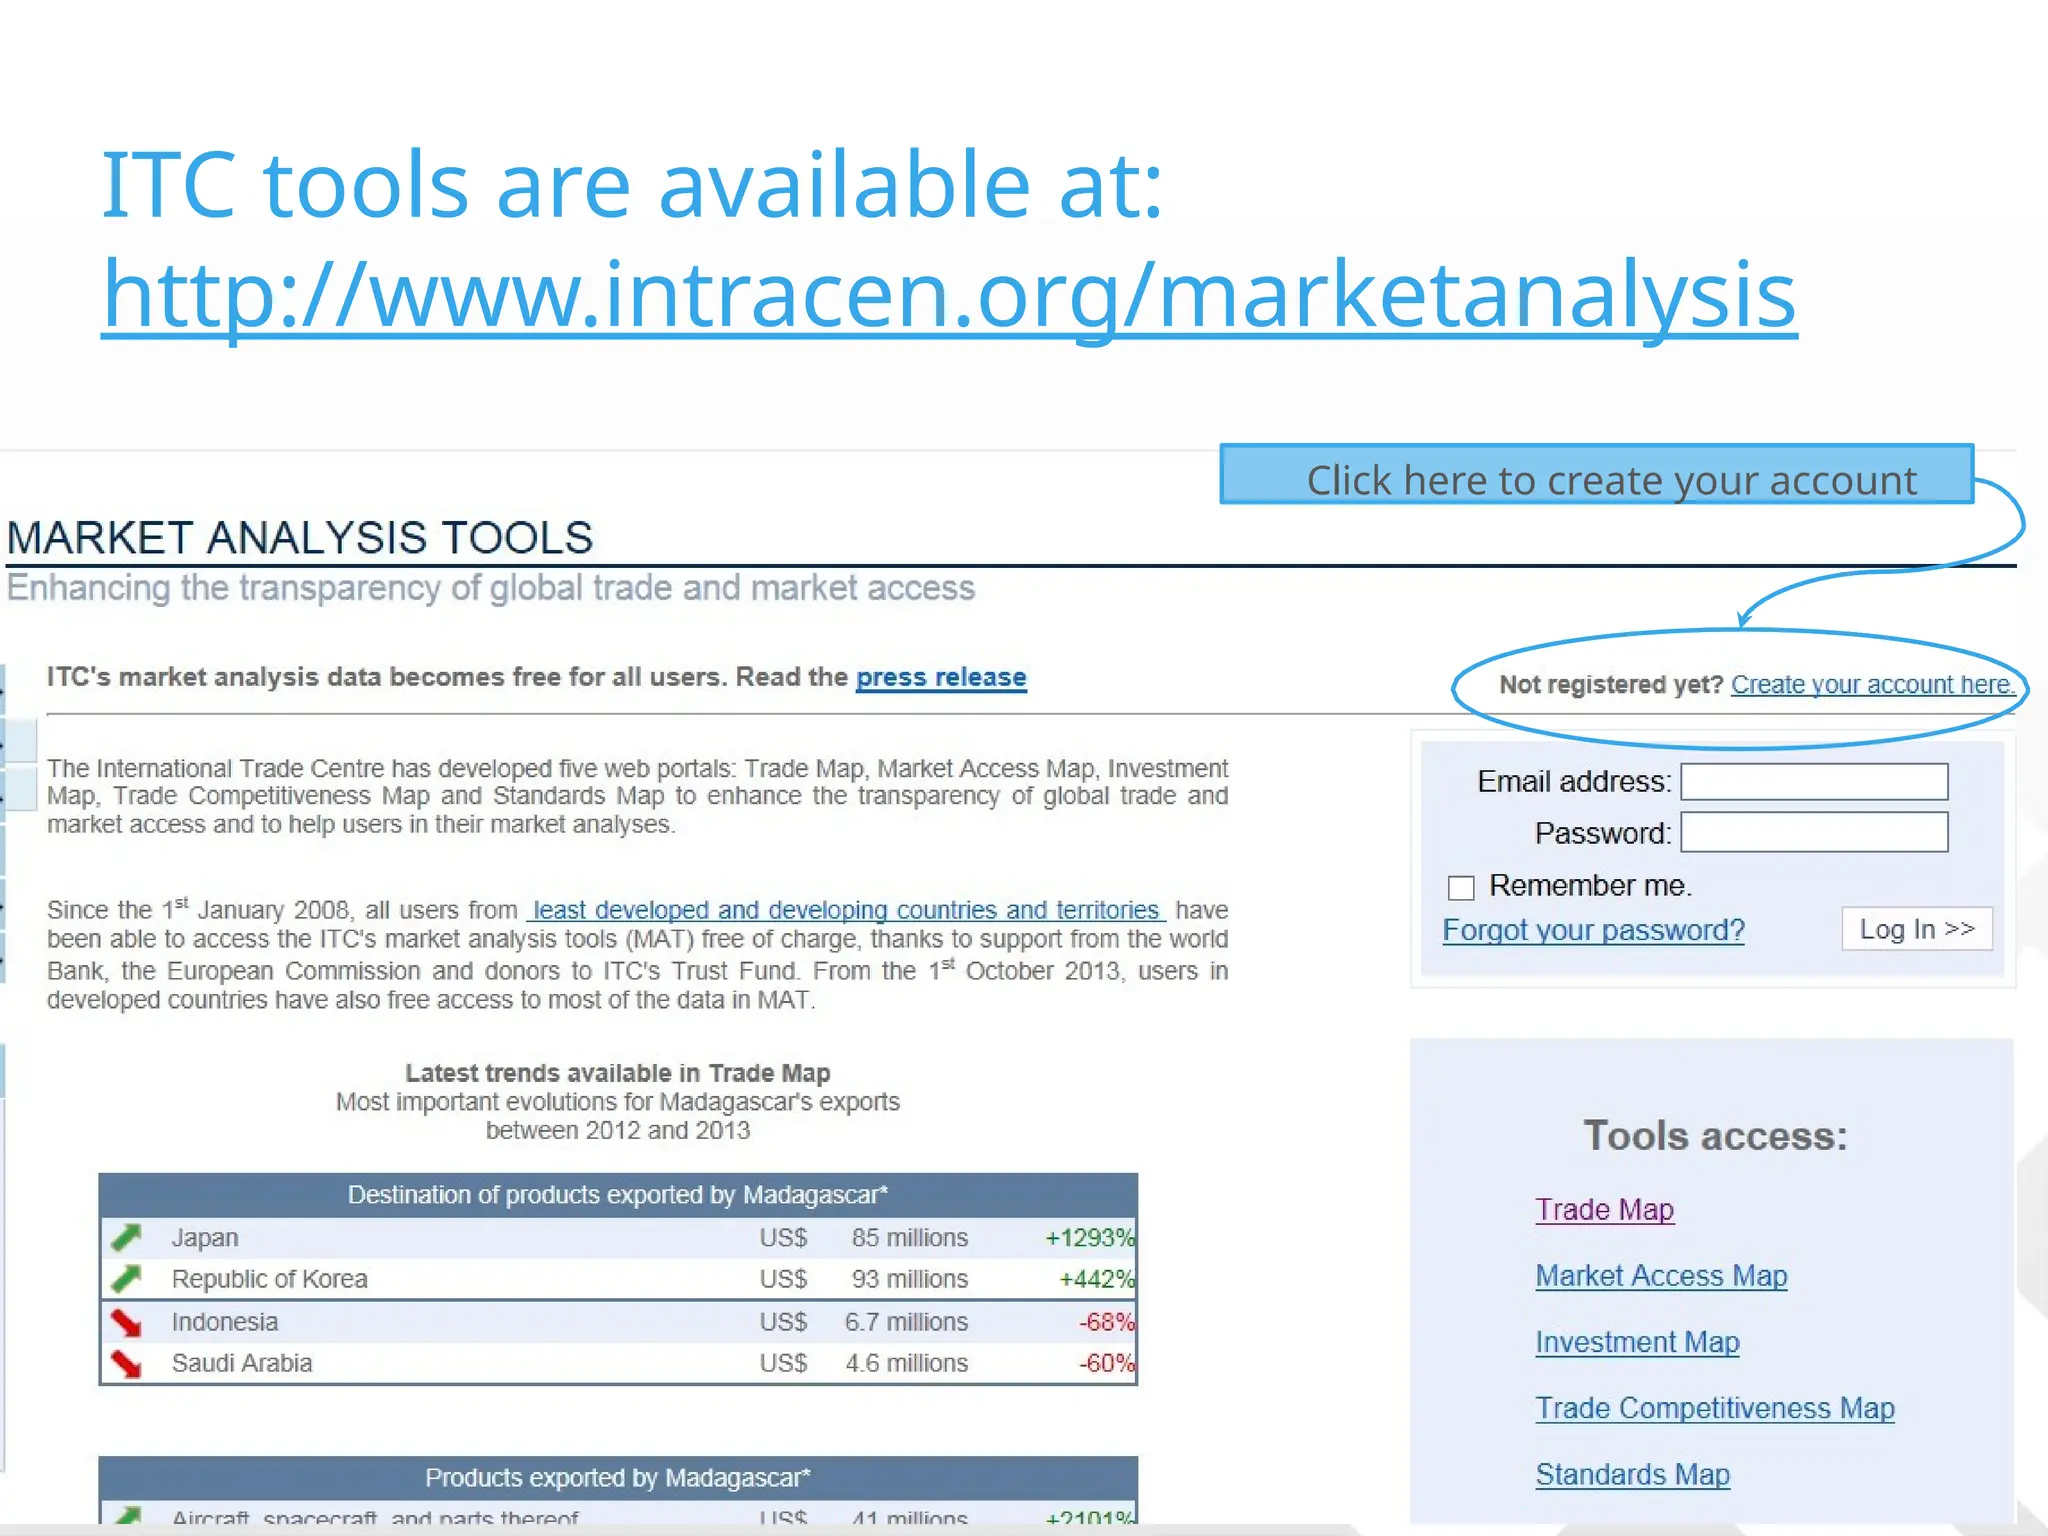Select the Republic of Korea row text

(270, 1279)
